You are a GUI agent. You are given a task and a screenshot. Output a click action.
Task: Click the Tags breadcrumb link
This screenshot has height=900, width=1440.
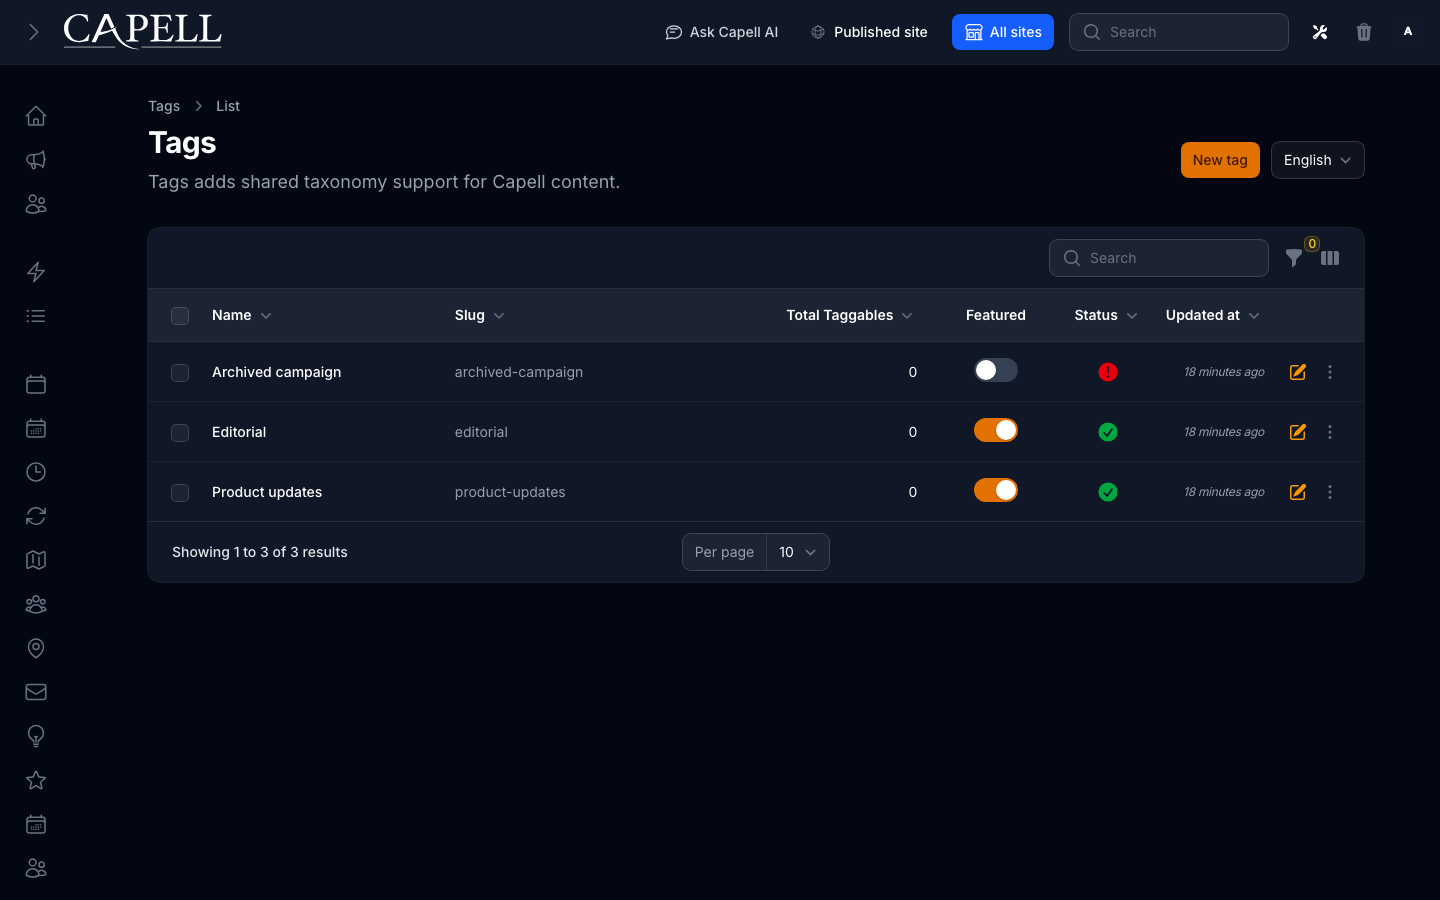point(164,106)
